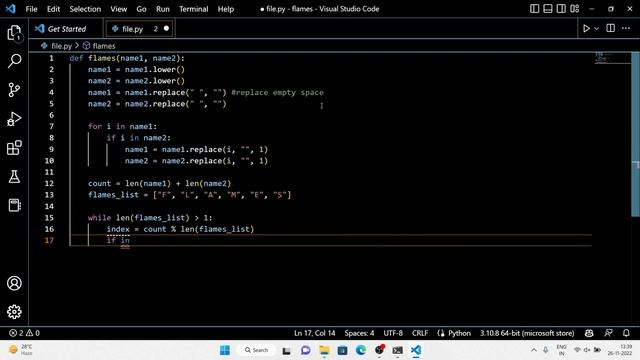
Task: Open the File menu
Action: tap(31, 9)
